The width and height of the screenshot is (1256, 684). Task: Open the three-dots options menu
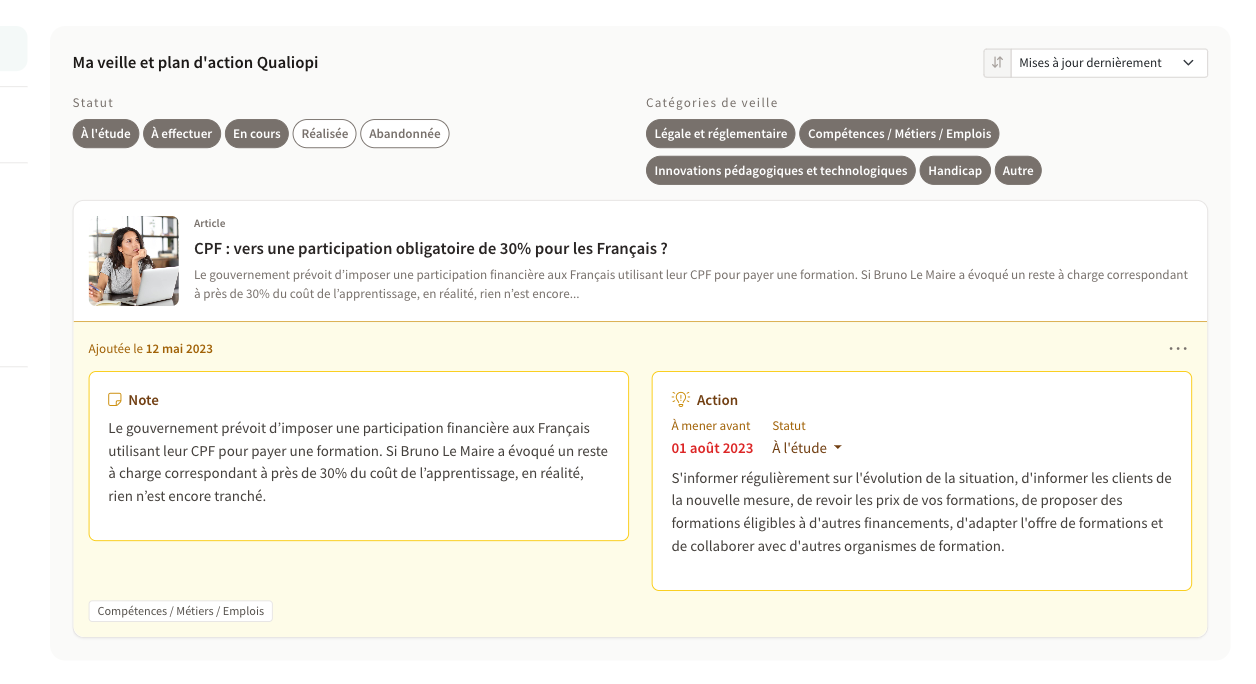[x=1178, y=349]
